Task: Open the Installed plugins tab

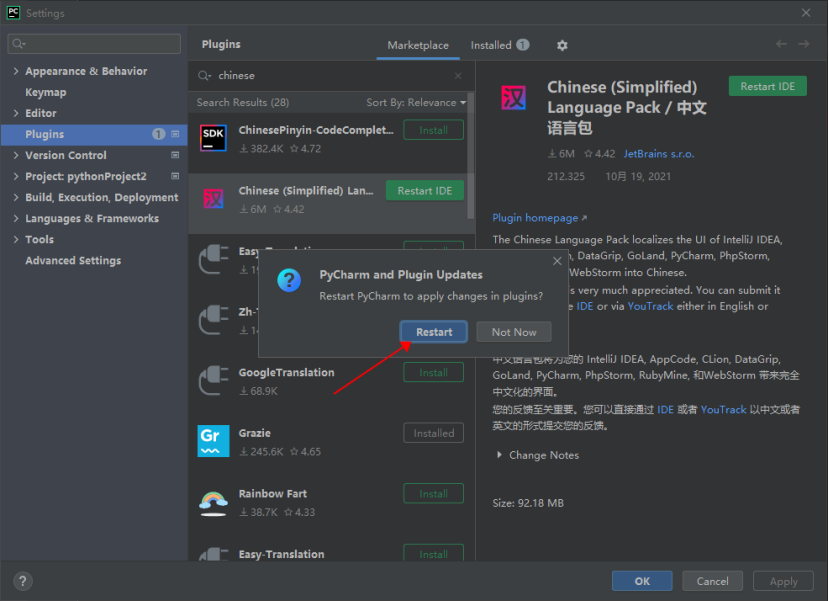Action: pos(500,45)
